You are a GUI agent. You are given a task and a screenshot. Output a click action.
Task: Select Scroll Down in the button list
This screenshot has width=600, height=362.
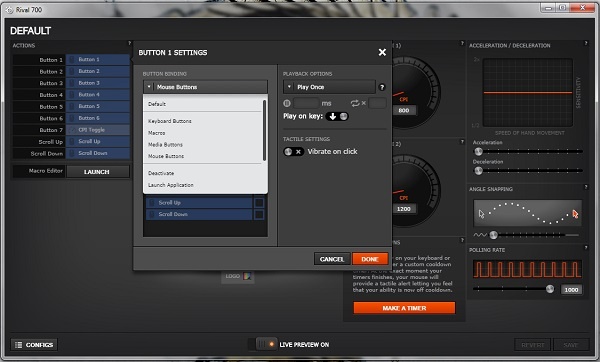199,214
